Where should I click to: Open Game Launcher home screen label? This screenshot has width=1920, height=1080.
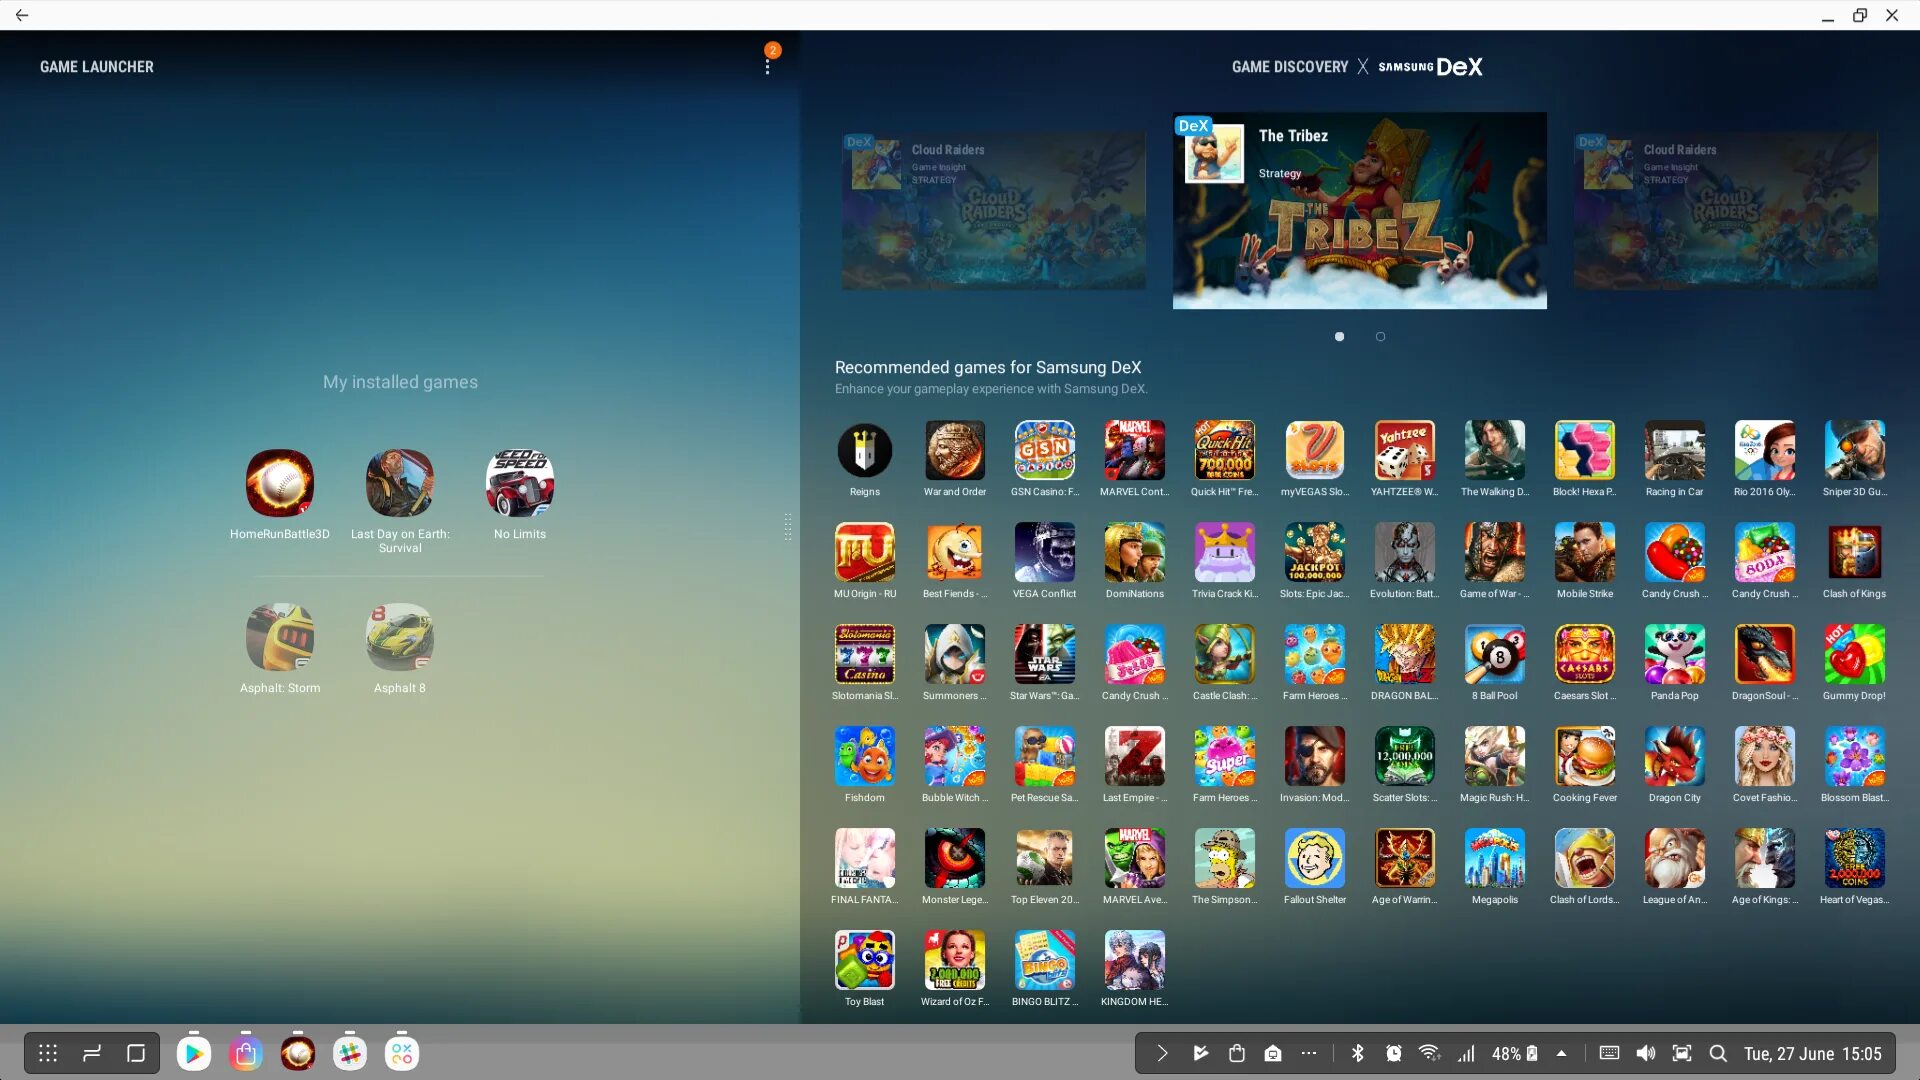point(98,66)
